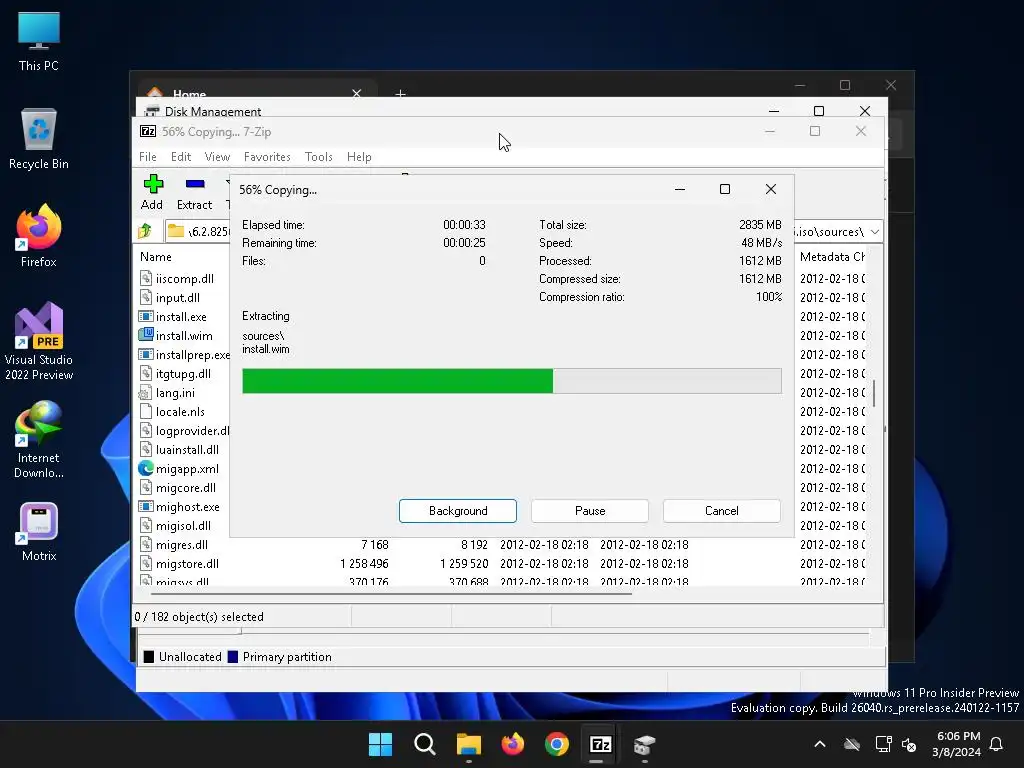The image size is (1024, 768).
Task: Open the muted volume tray icon
Action: coord(908,744)
